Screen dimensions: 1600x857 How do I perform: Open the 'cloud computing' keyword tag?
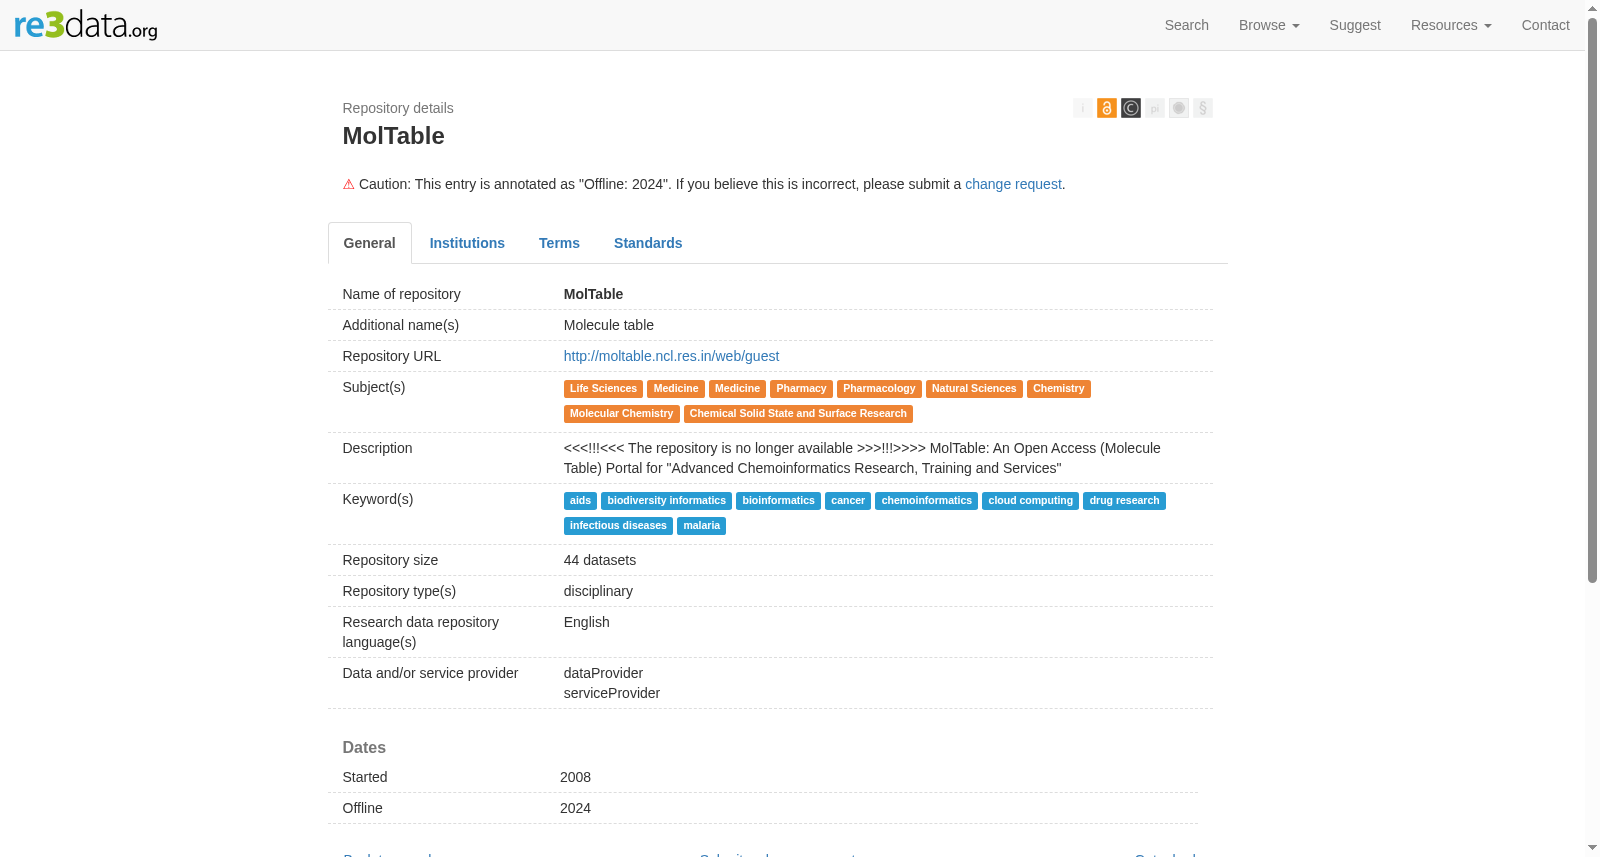point(1030,501)
